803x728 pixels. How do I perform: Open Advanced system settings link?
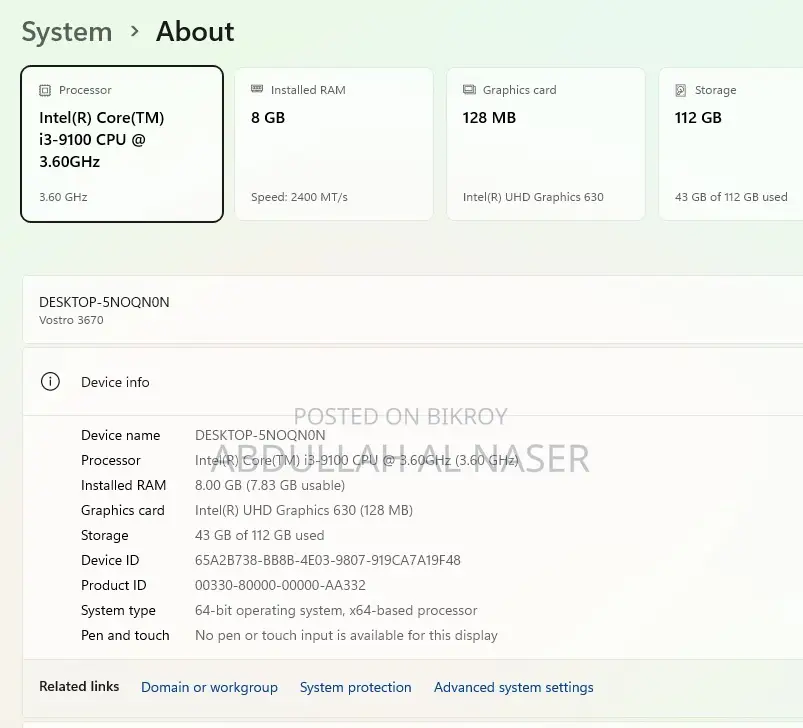coord(514,687)
